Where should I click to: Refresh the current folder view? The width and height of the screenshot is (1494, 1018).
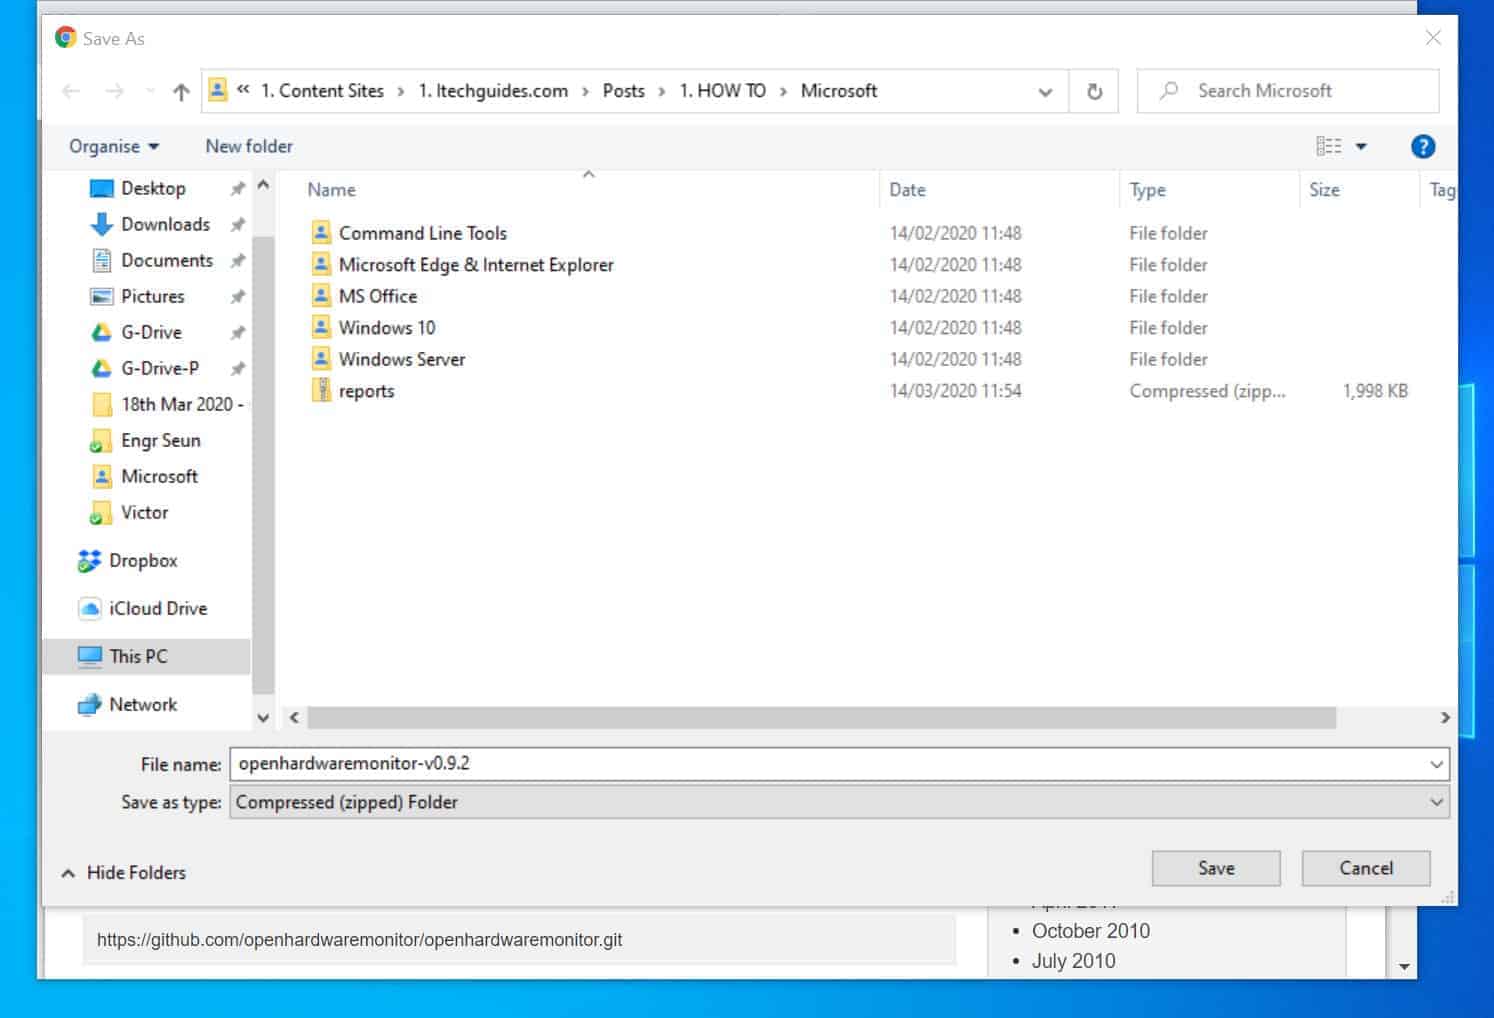click(x=1094, y=90)
